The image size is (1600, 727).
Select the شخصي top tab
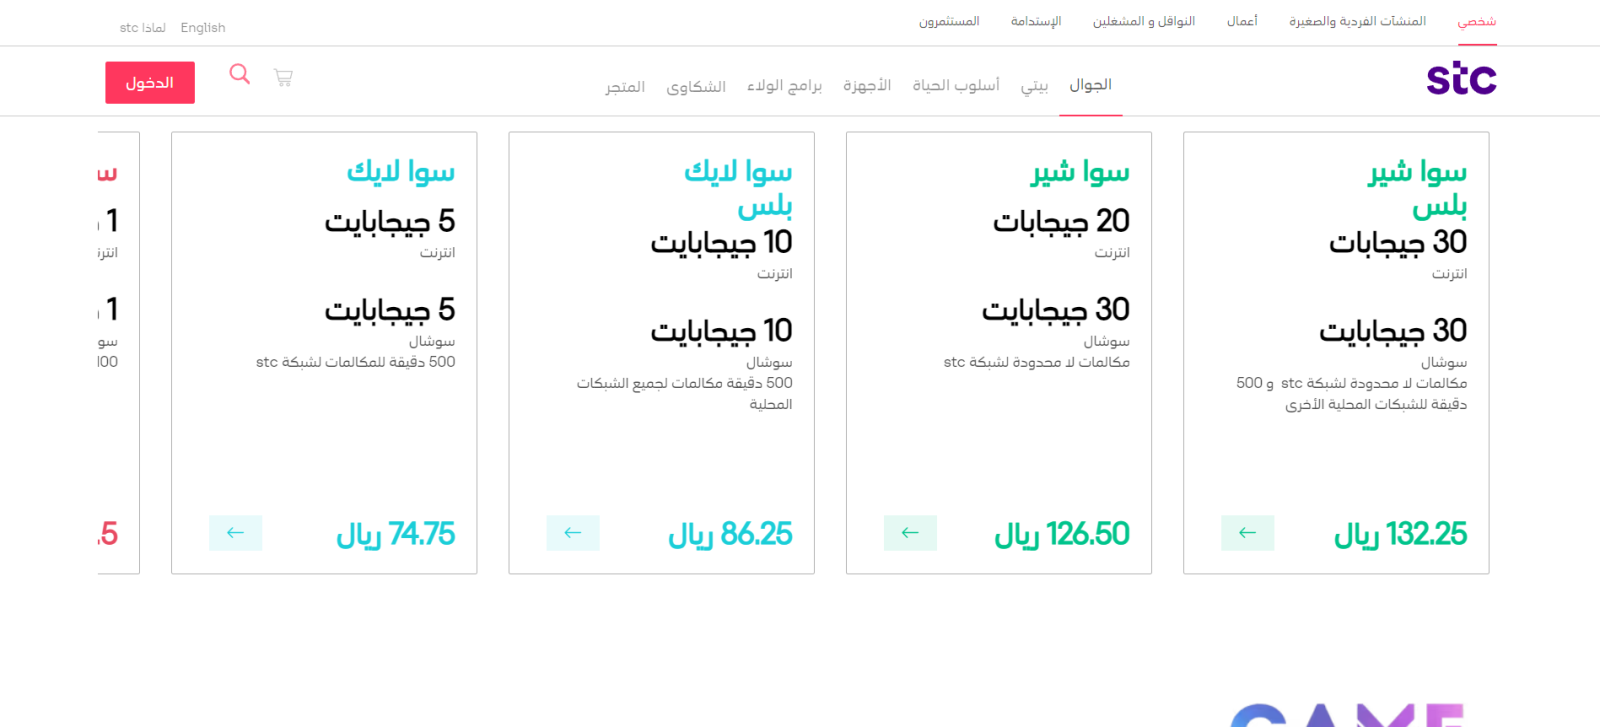click(1477, 21)
